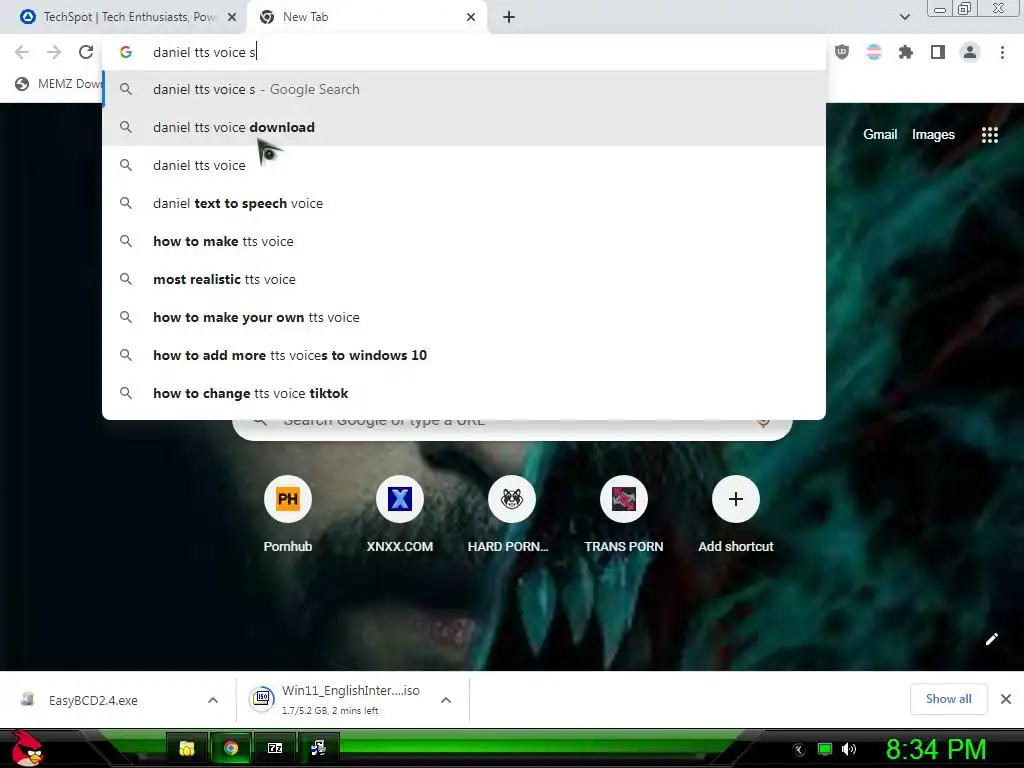
Task: Choose 'how to make your own tts voice'
Action: 464,317
